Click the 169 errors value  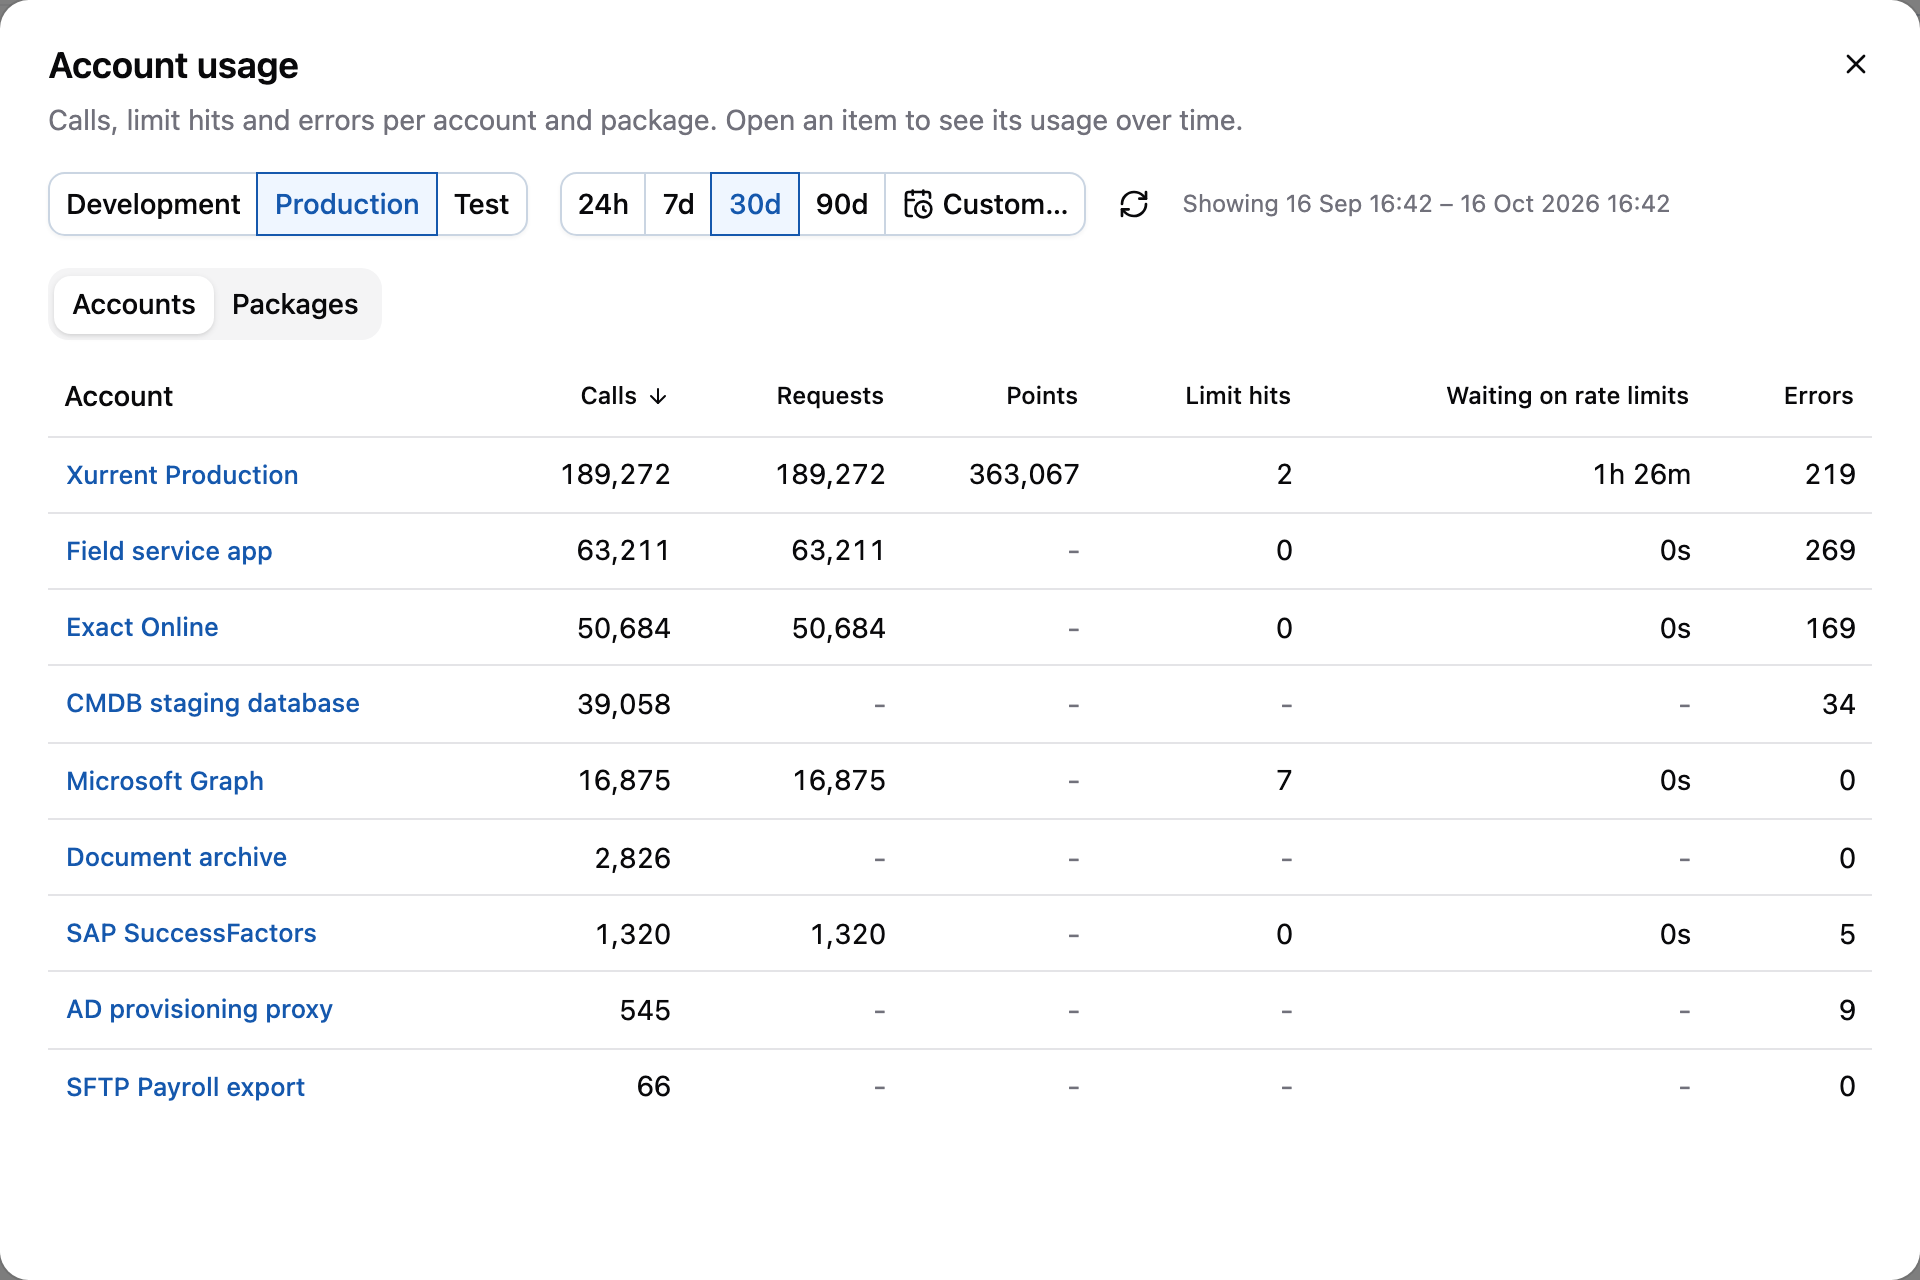point(1830,628)
